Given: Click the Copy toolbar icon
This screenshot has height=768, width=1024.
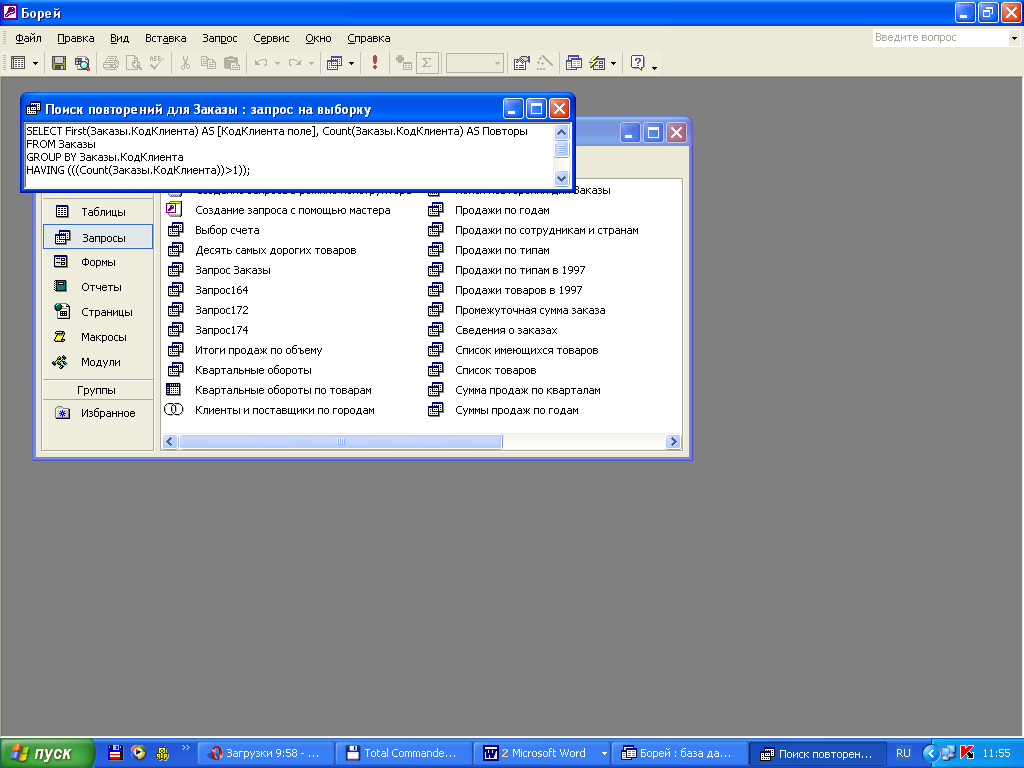Looking at the screenshot, I should coord(208,63).
